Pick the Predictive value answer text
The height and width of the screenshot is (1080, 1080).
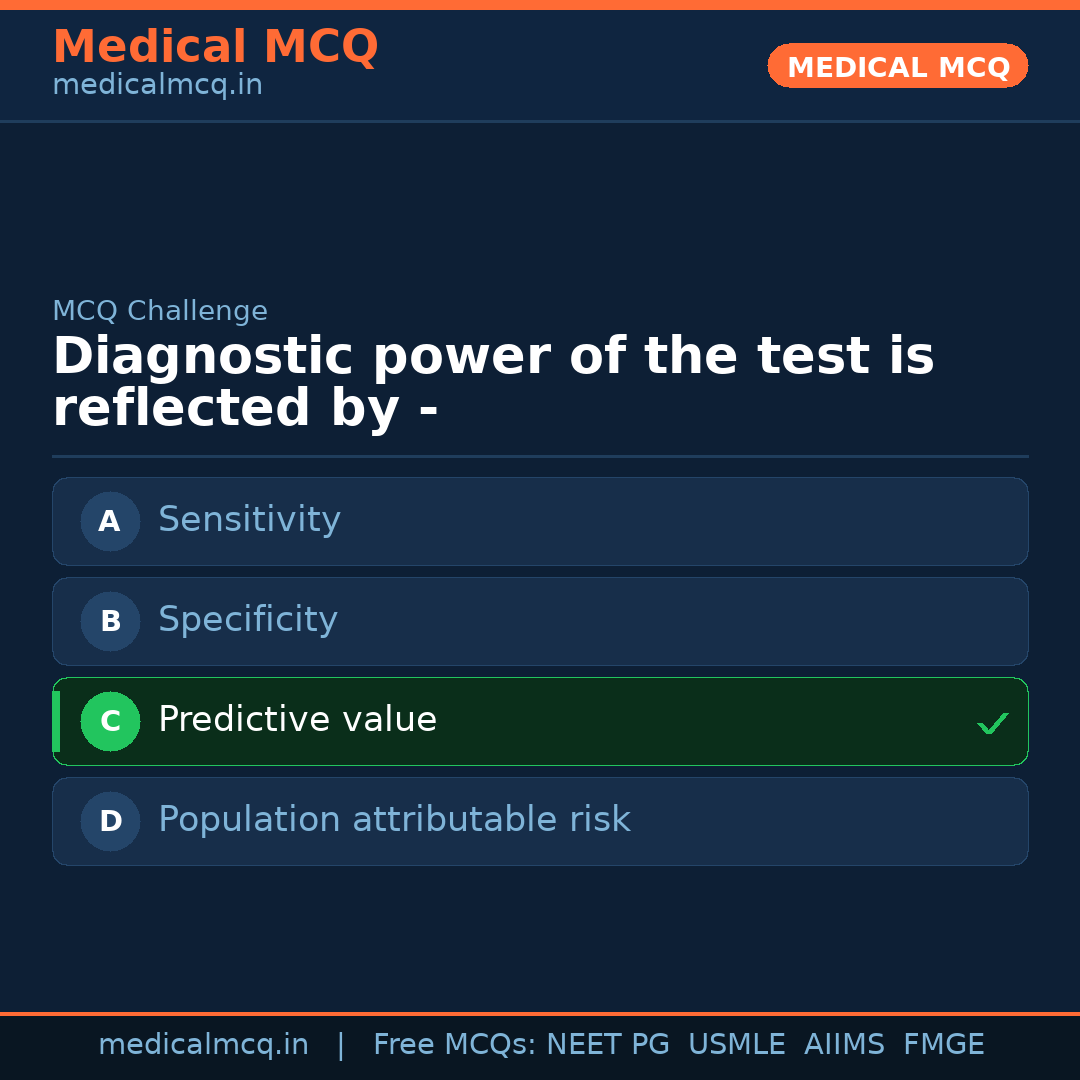coord(297,720)
